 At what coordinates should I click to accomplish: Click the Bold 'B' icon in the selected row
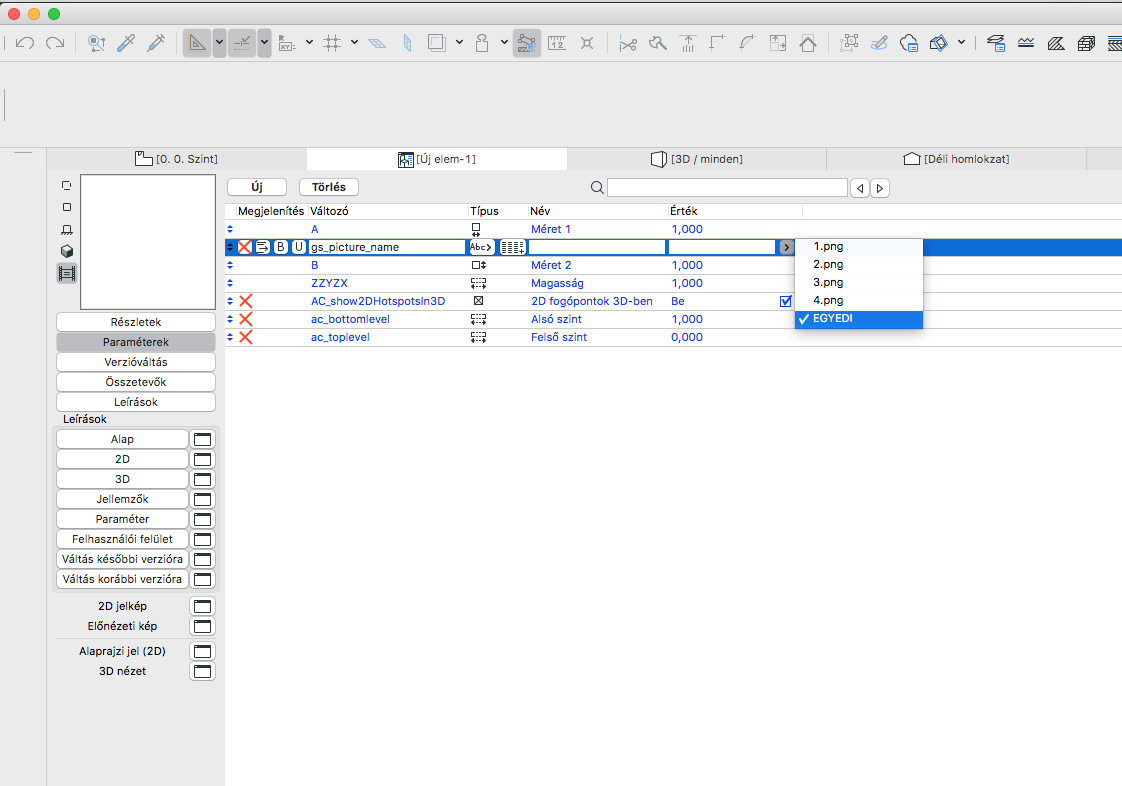pyautogui.click(x=280, y=247)
